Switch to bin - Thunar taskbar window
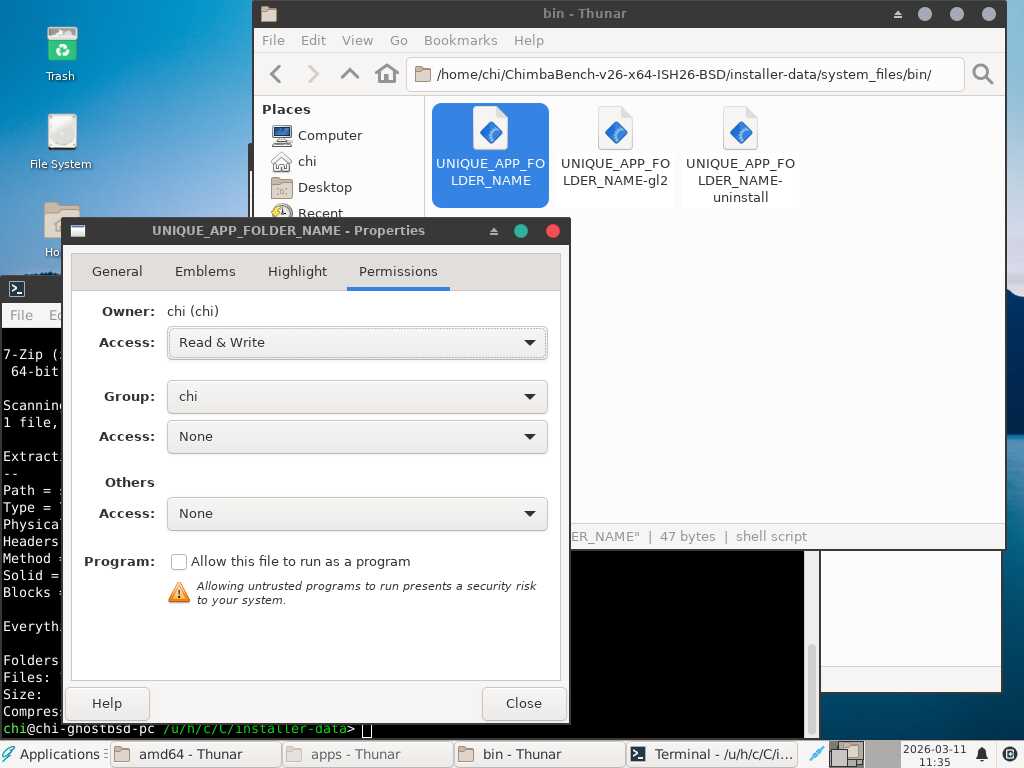The width and height of the screenshot is (1024, 768). coord(539,754)
